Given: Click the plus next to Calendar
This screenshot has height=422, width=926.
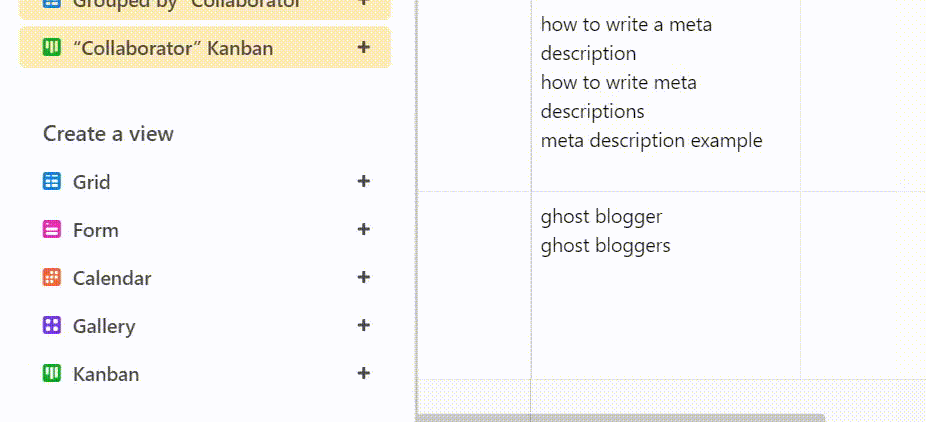Looking at the screenshot, I should [364, 277].
